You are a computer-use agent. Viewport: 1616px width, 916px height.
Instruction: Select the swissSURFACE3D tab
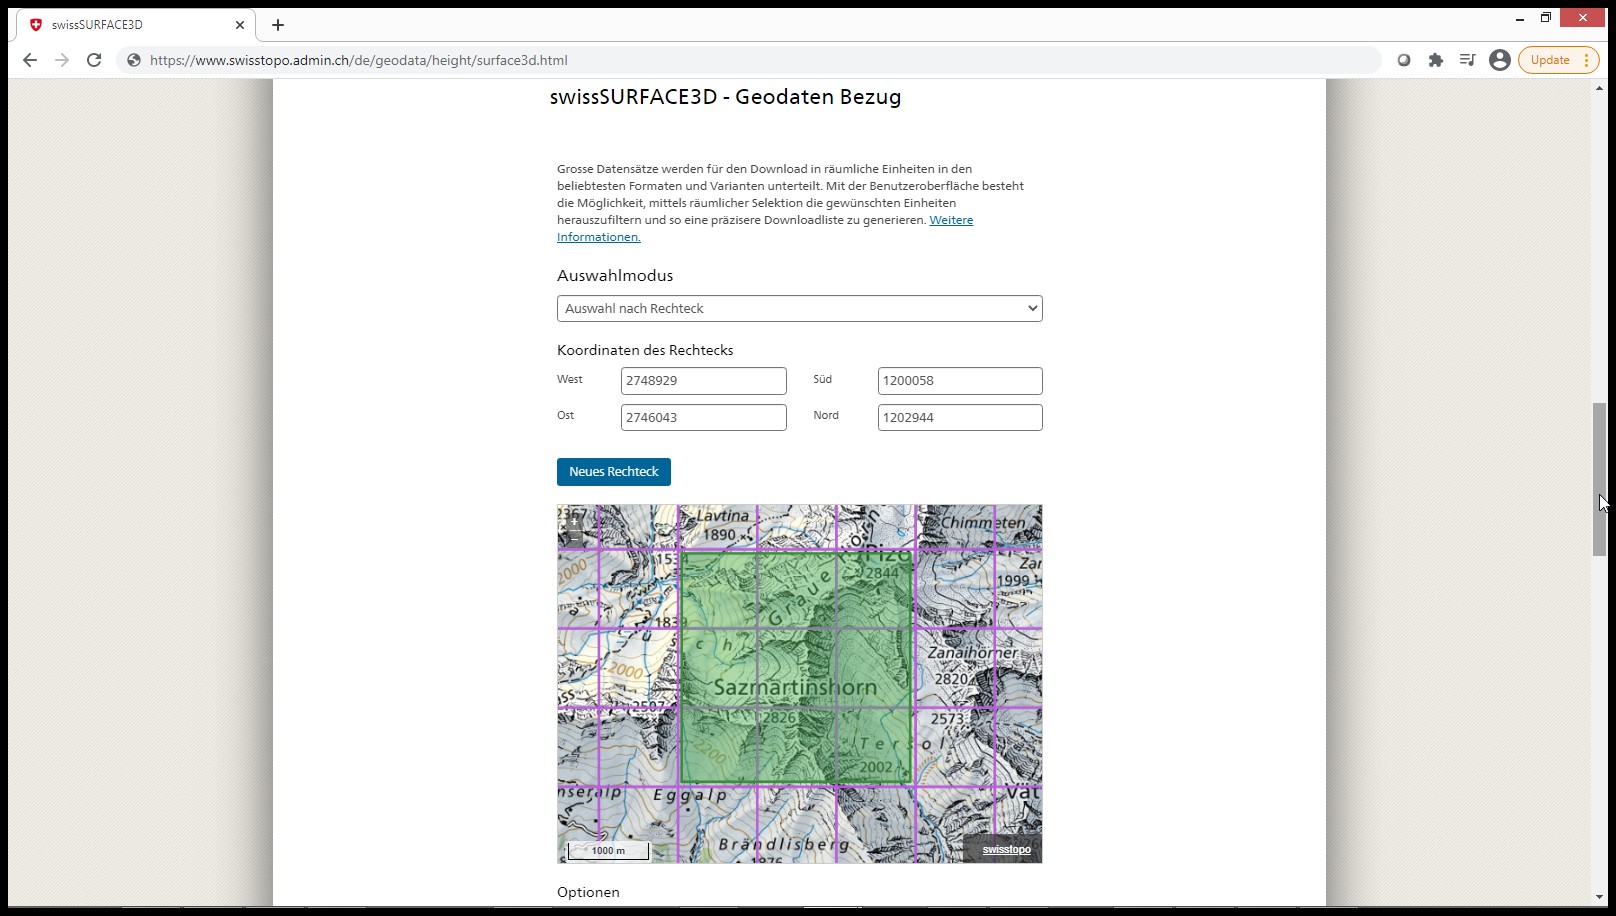136,25
